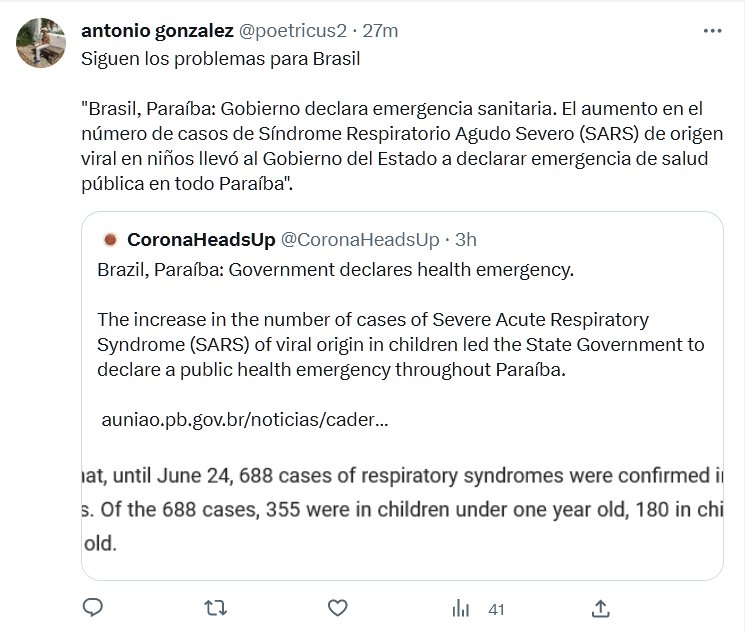Click the view count number 41

point(497,608)
